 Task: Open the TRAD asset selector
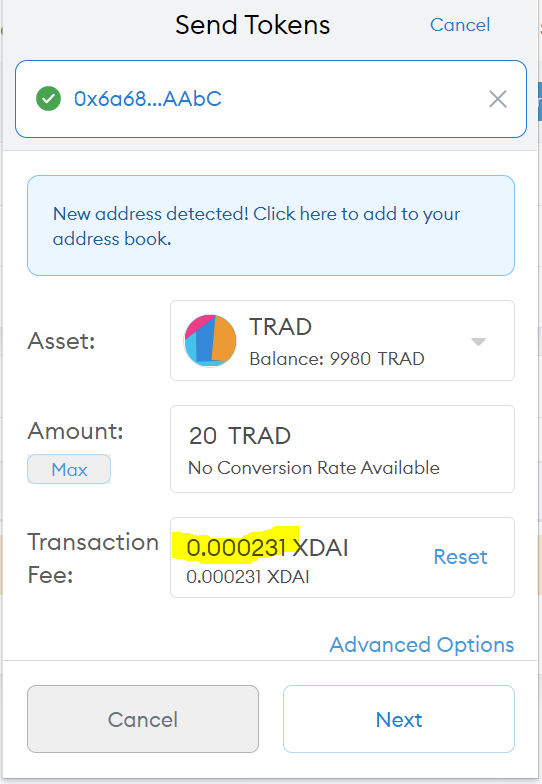tap(342, 340)
